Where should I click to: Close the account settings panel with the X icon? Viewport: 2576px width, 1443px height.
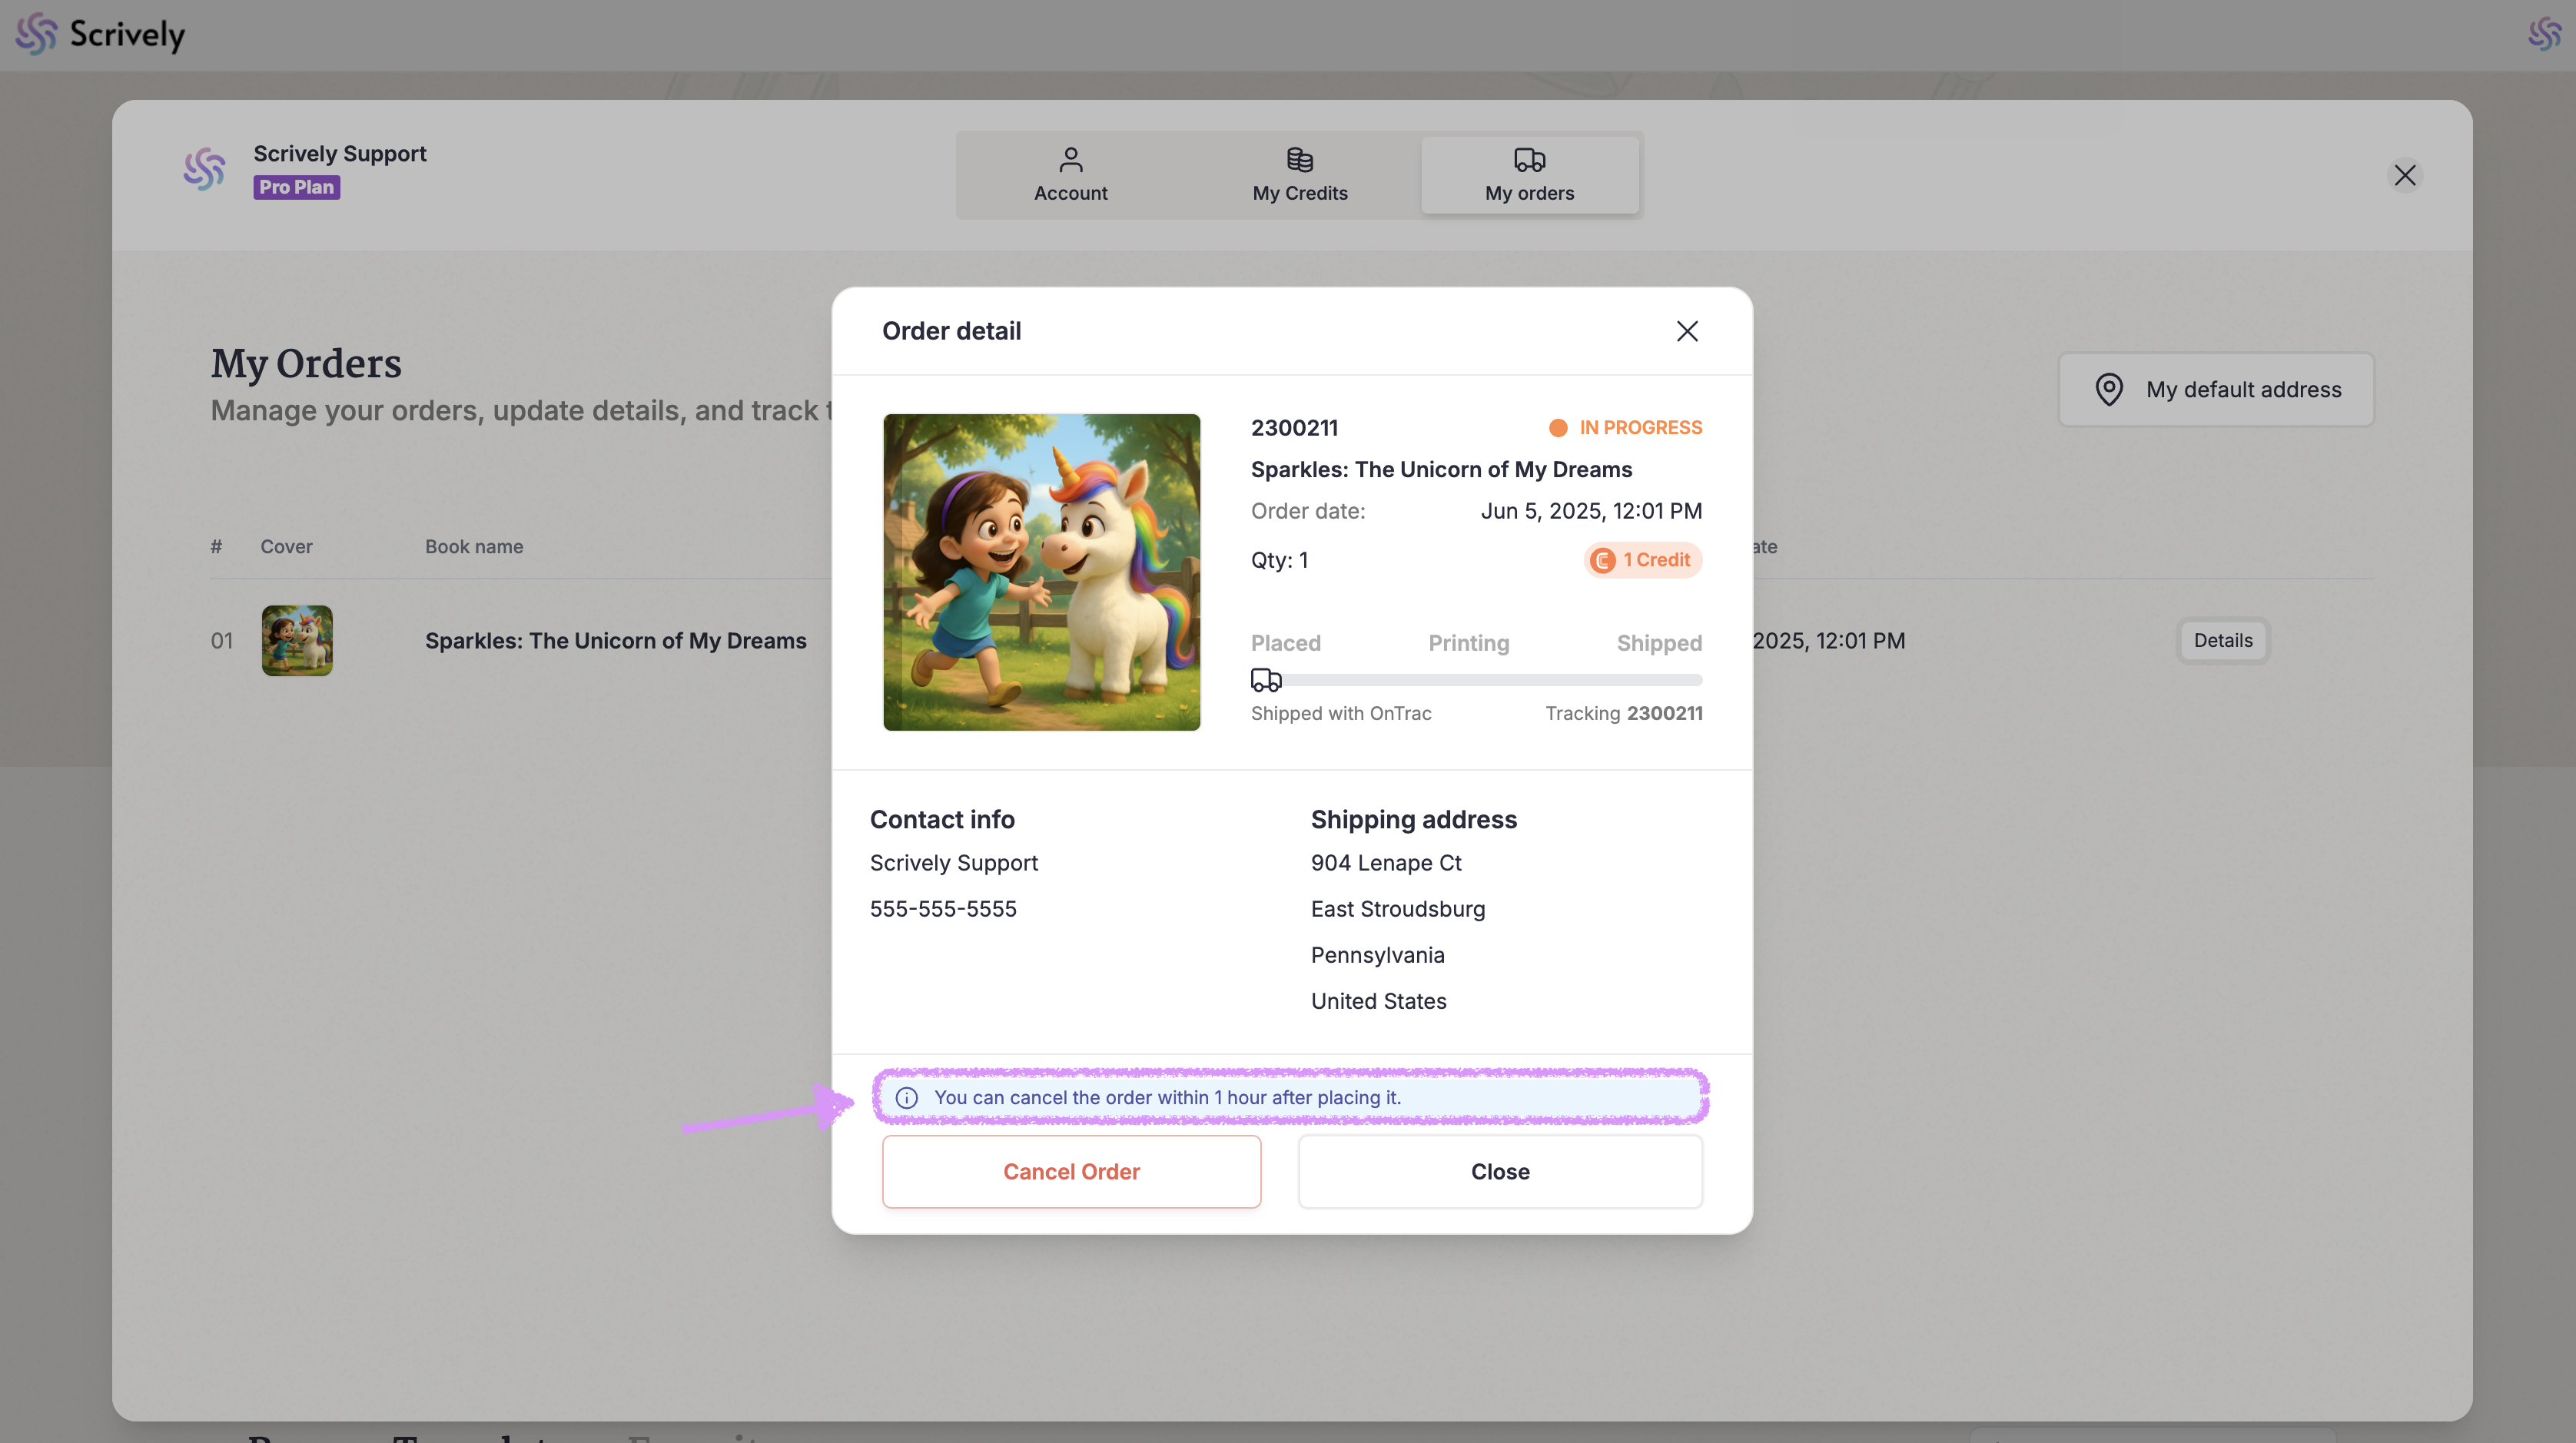pos(2404,175)
